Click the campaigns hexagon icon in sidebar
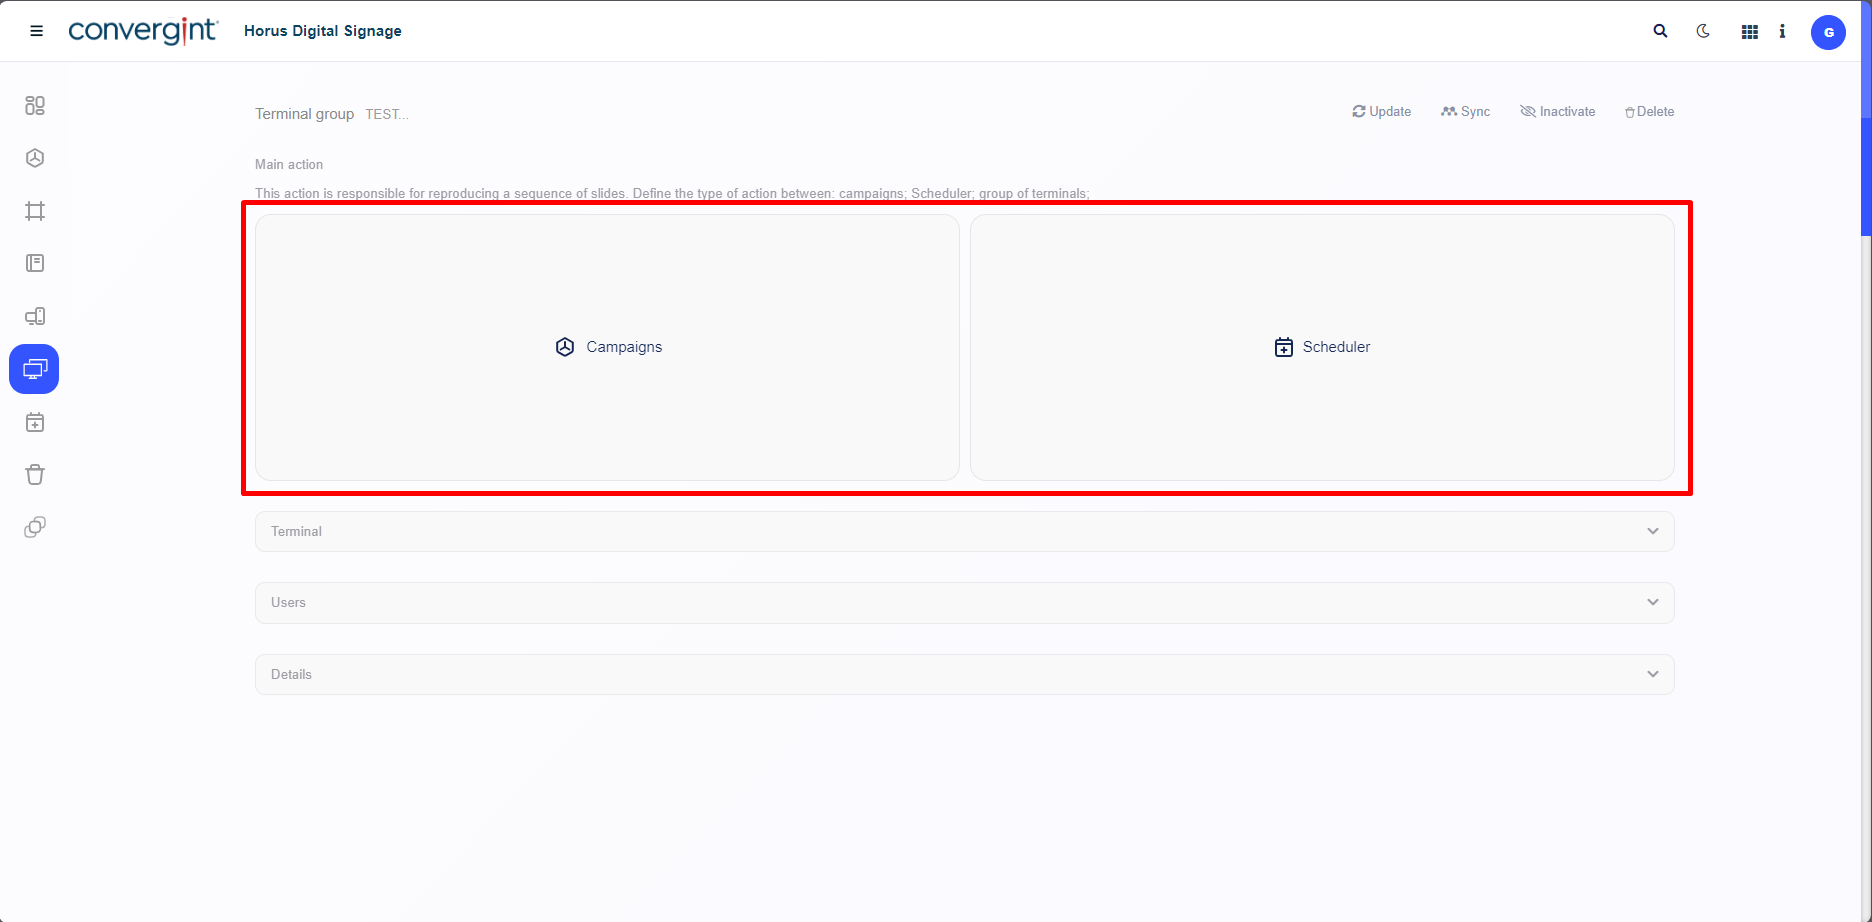The height and width of the screenshot is (922, 1872). (35, 158)
